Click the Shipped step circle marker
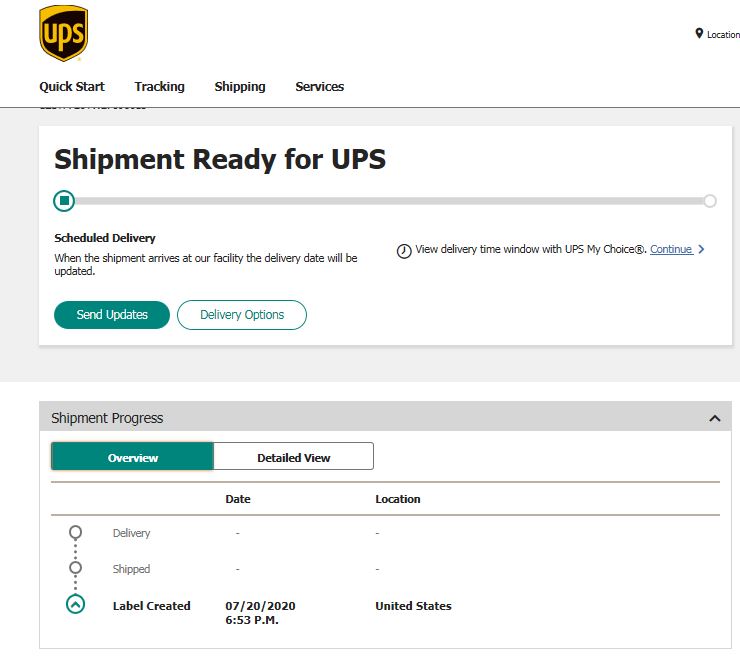Screen dimensions: 740x666 click(75, 568)
